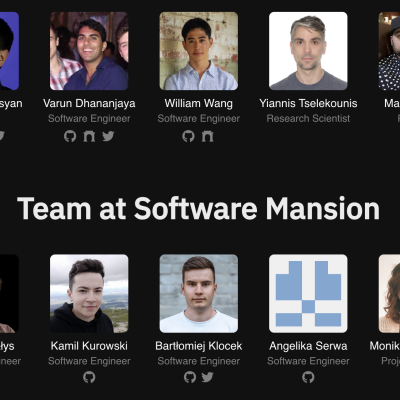
Task: Select the name Yiannis Tselekounis
Action: (x=308, y=103)
